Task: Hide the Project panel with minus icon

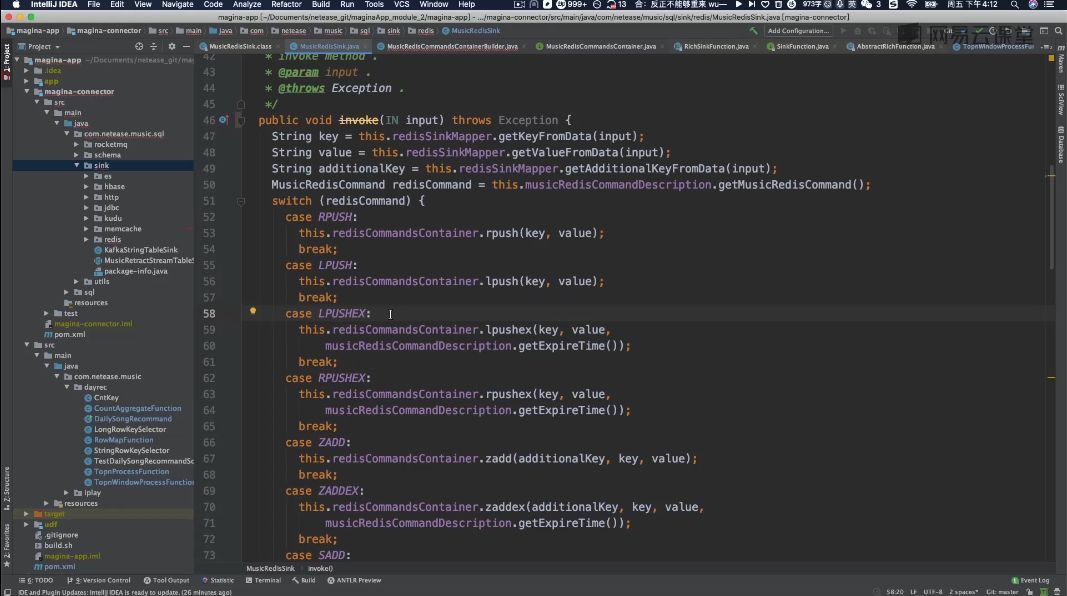Action: (186, 46)
